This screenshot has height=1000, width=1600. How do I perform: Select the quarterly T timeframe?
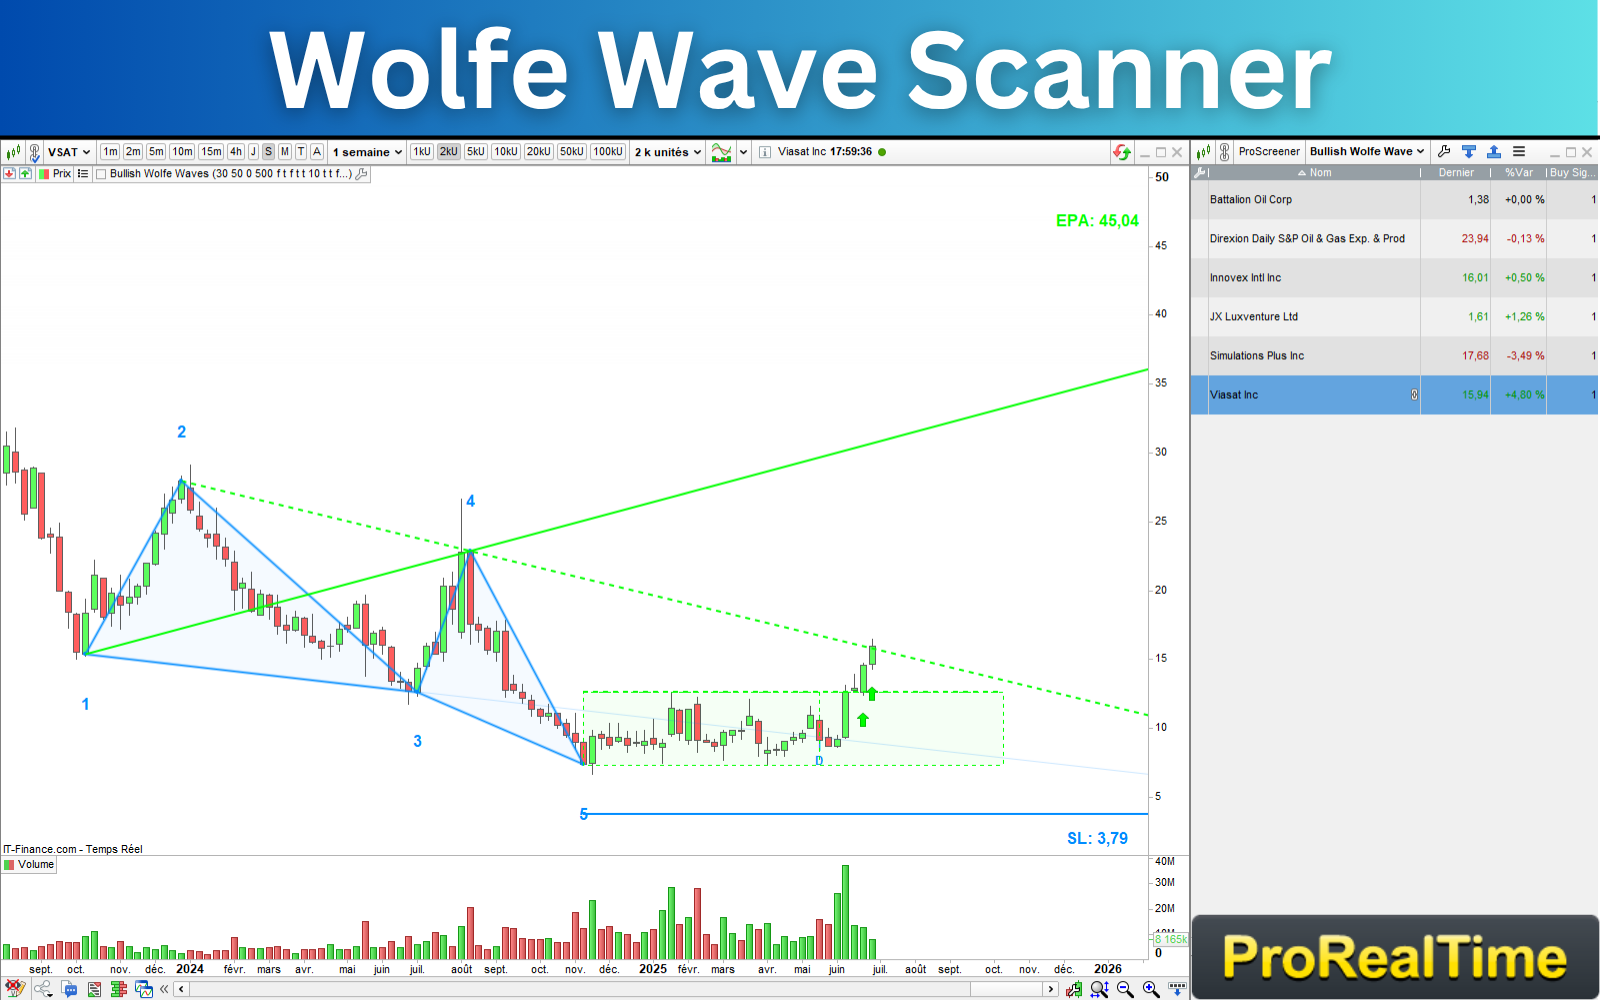point(301,152)
